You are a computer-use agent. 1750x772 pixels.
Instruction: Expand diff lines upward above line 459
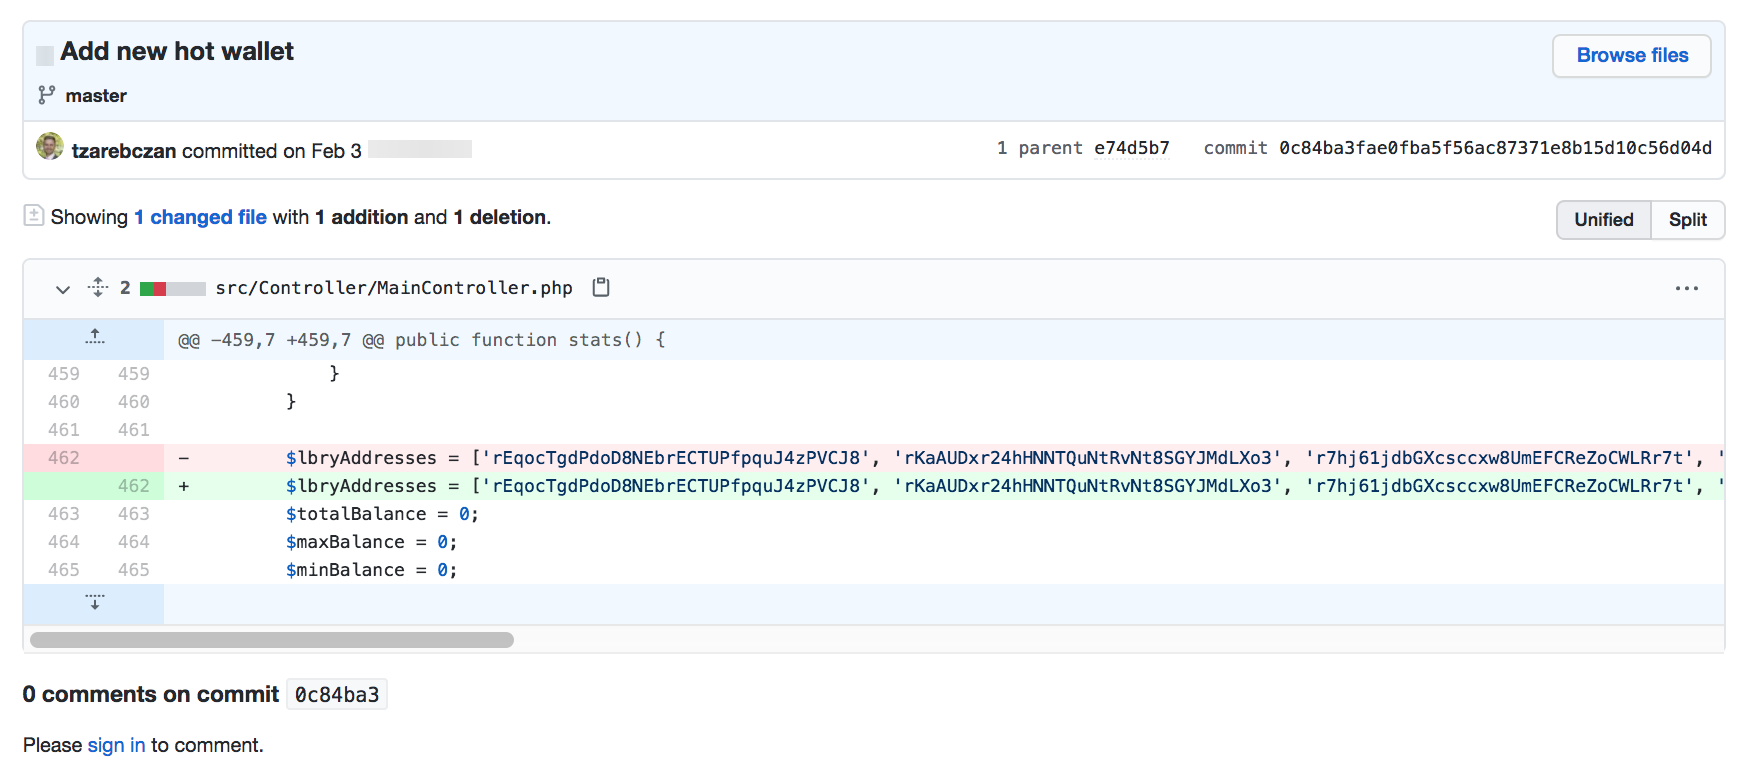[94, 338]
